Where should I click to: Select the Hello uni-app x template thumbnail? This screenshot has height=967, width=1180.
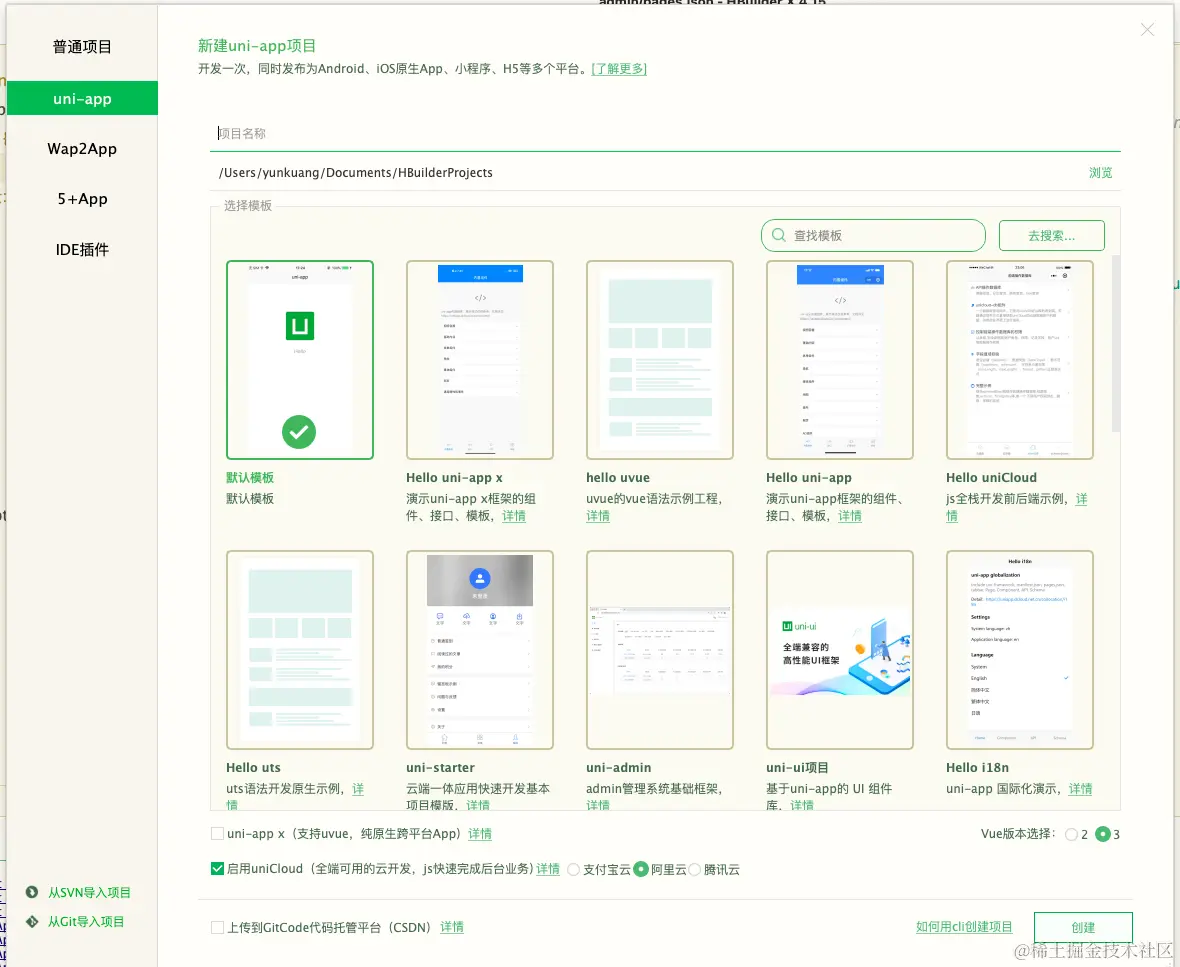click(480, 360)
